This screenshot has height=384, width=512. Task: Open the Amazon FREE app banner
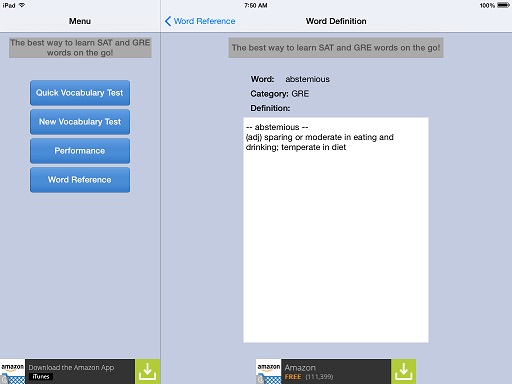[336, 371]
